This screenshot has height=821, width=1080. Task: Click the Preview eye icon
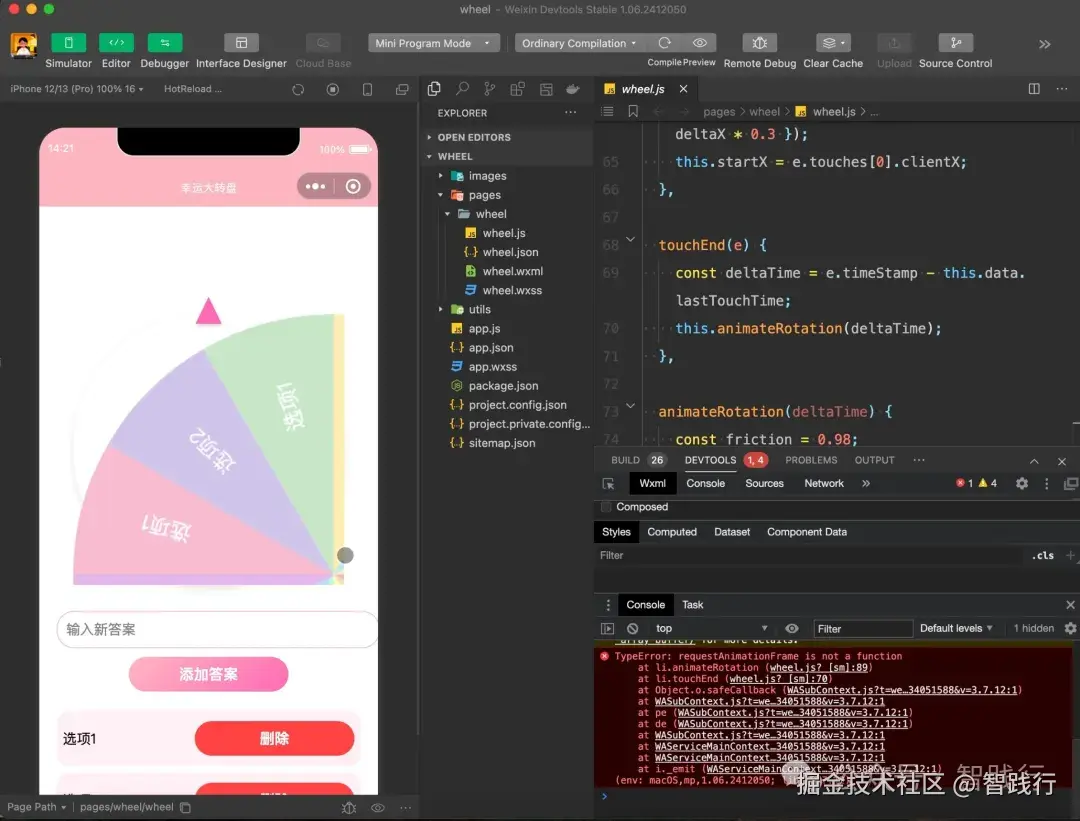point(700,43)
